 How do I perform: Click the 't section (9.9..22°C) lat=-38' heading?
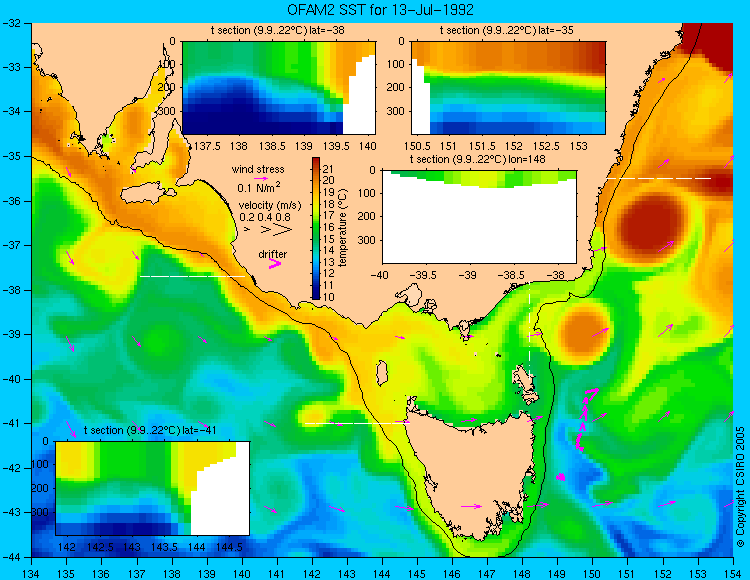(277, 30)
